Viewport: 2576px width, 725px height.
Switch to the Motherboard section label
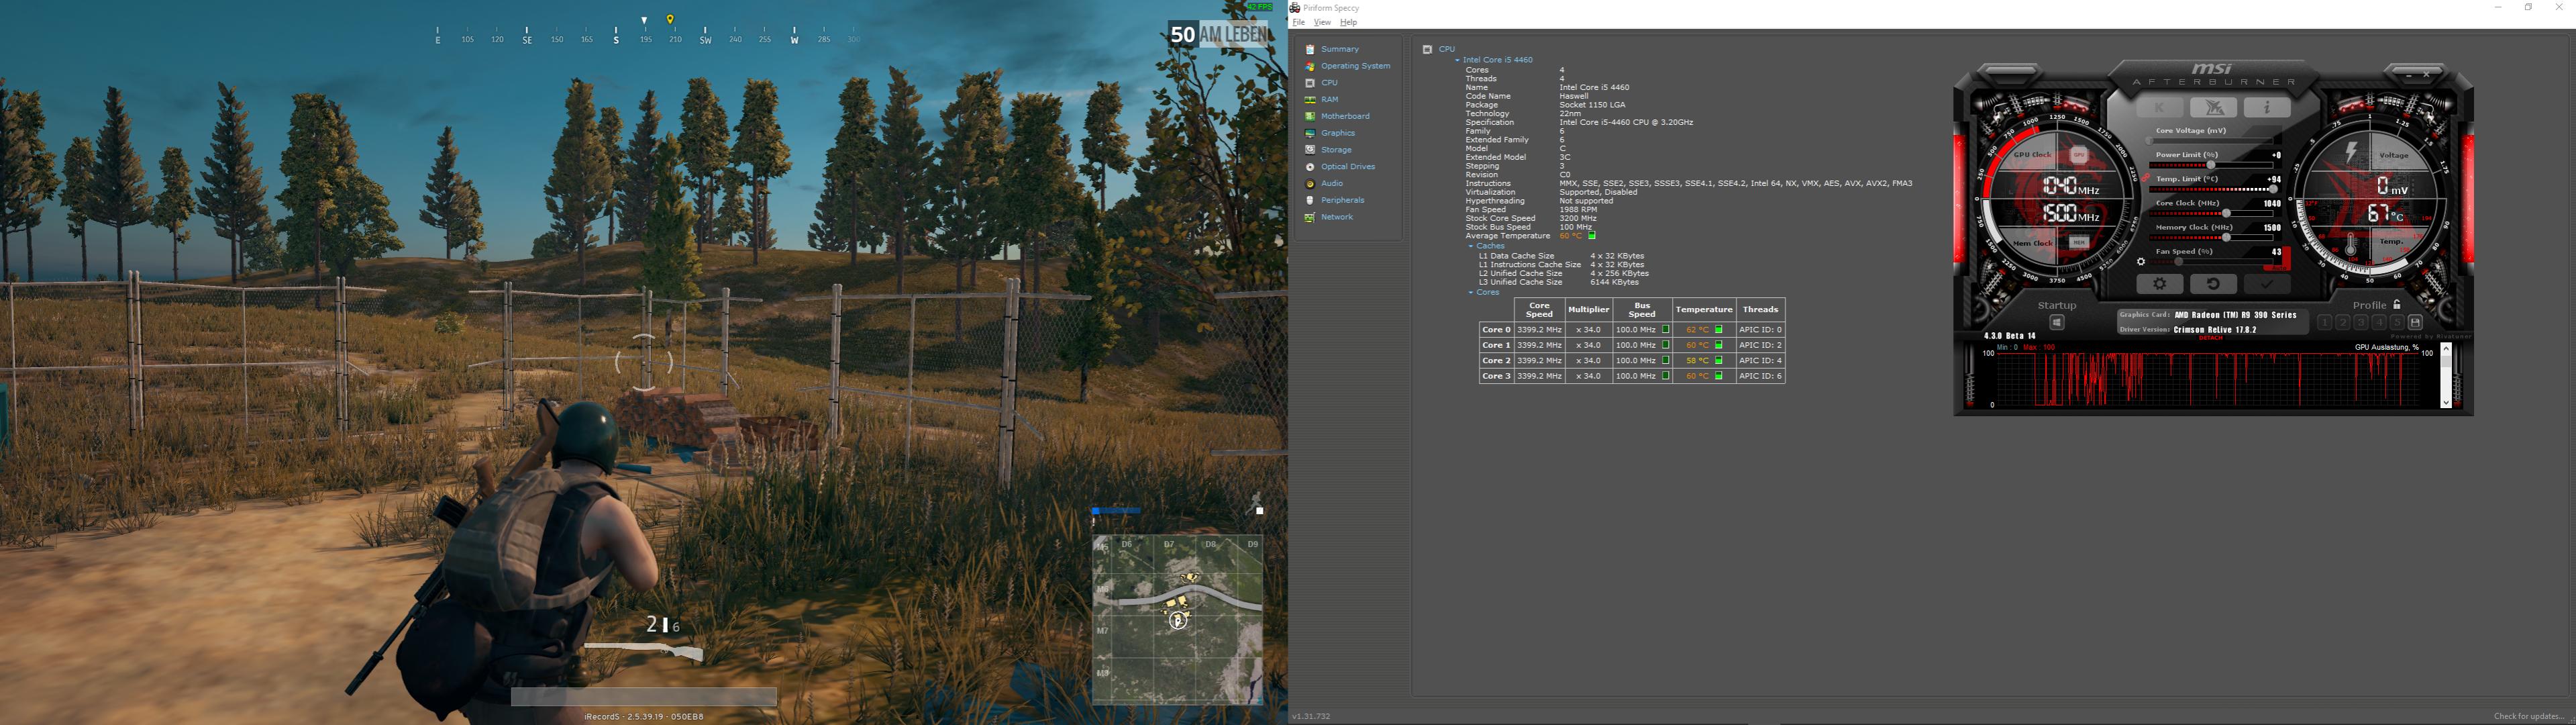1345,116
